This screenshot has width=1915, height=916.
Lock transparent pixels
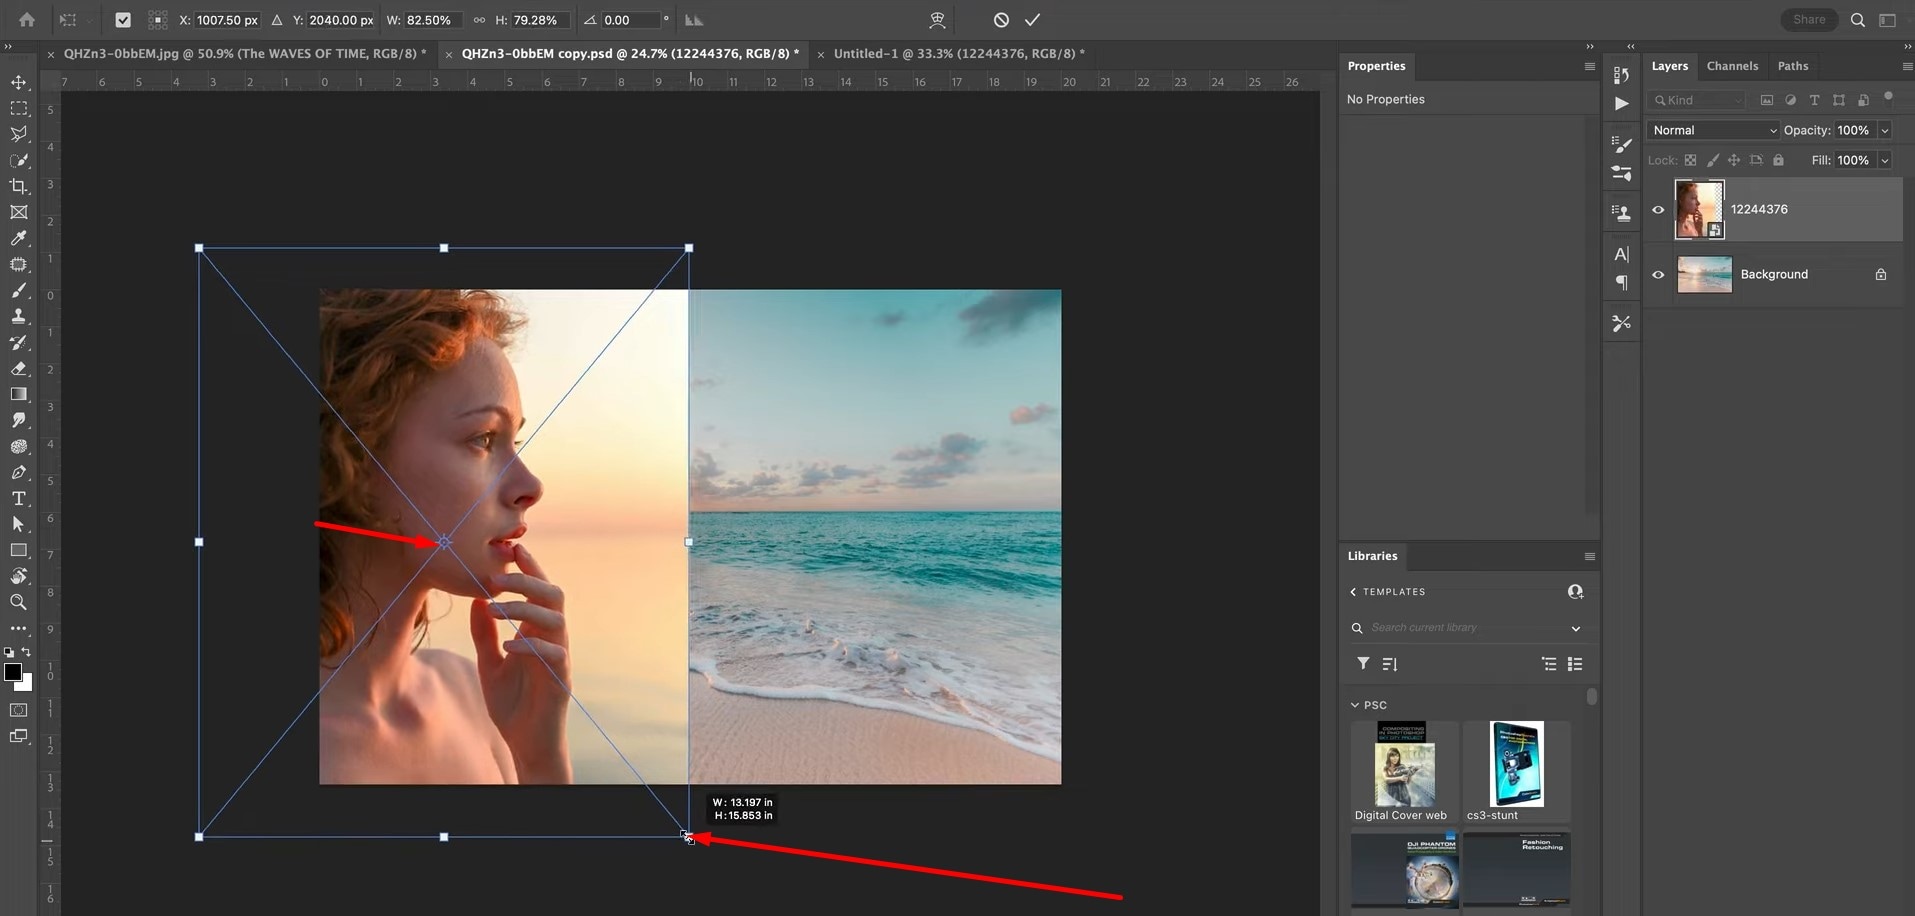pos(1690,160)
